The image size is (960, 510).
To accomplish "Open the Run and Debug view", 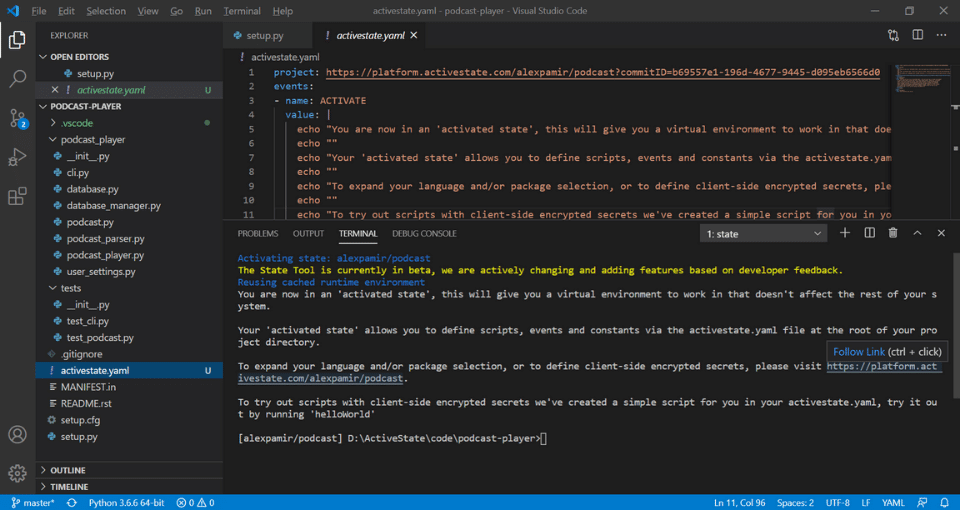I will coord(17,157).
